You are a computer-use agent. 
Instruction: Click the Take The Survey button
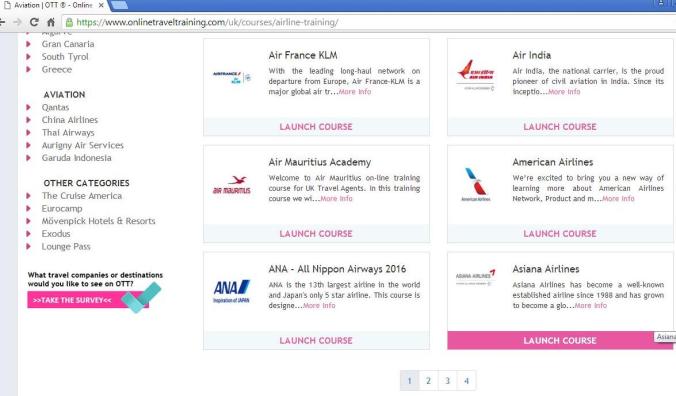pos(88,300)
